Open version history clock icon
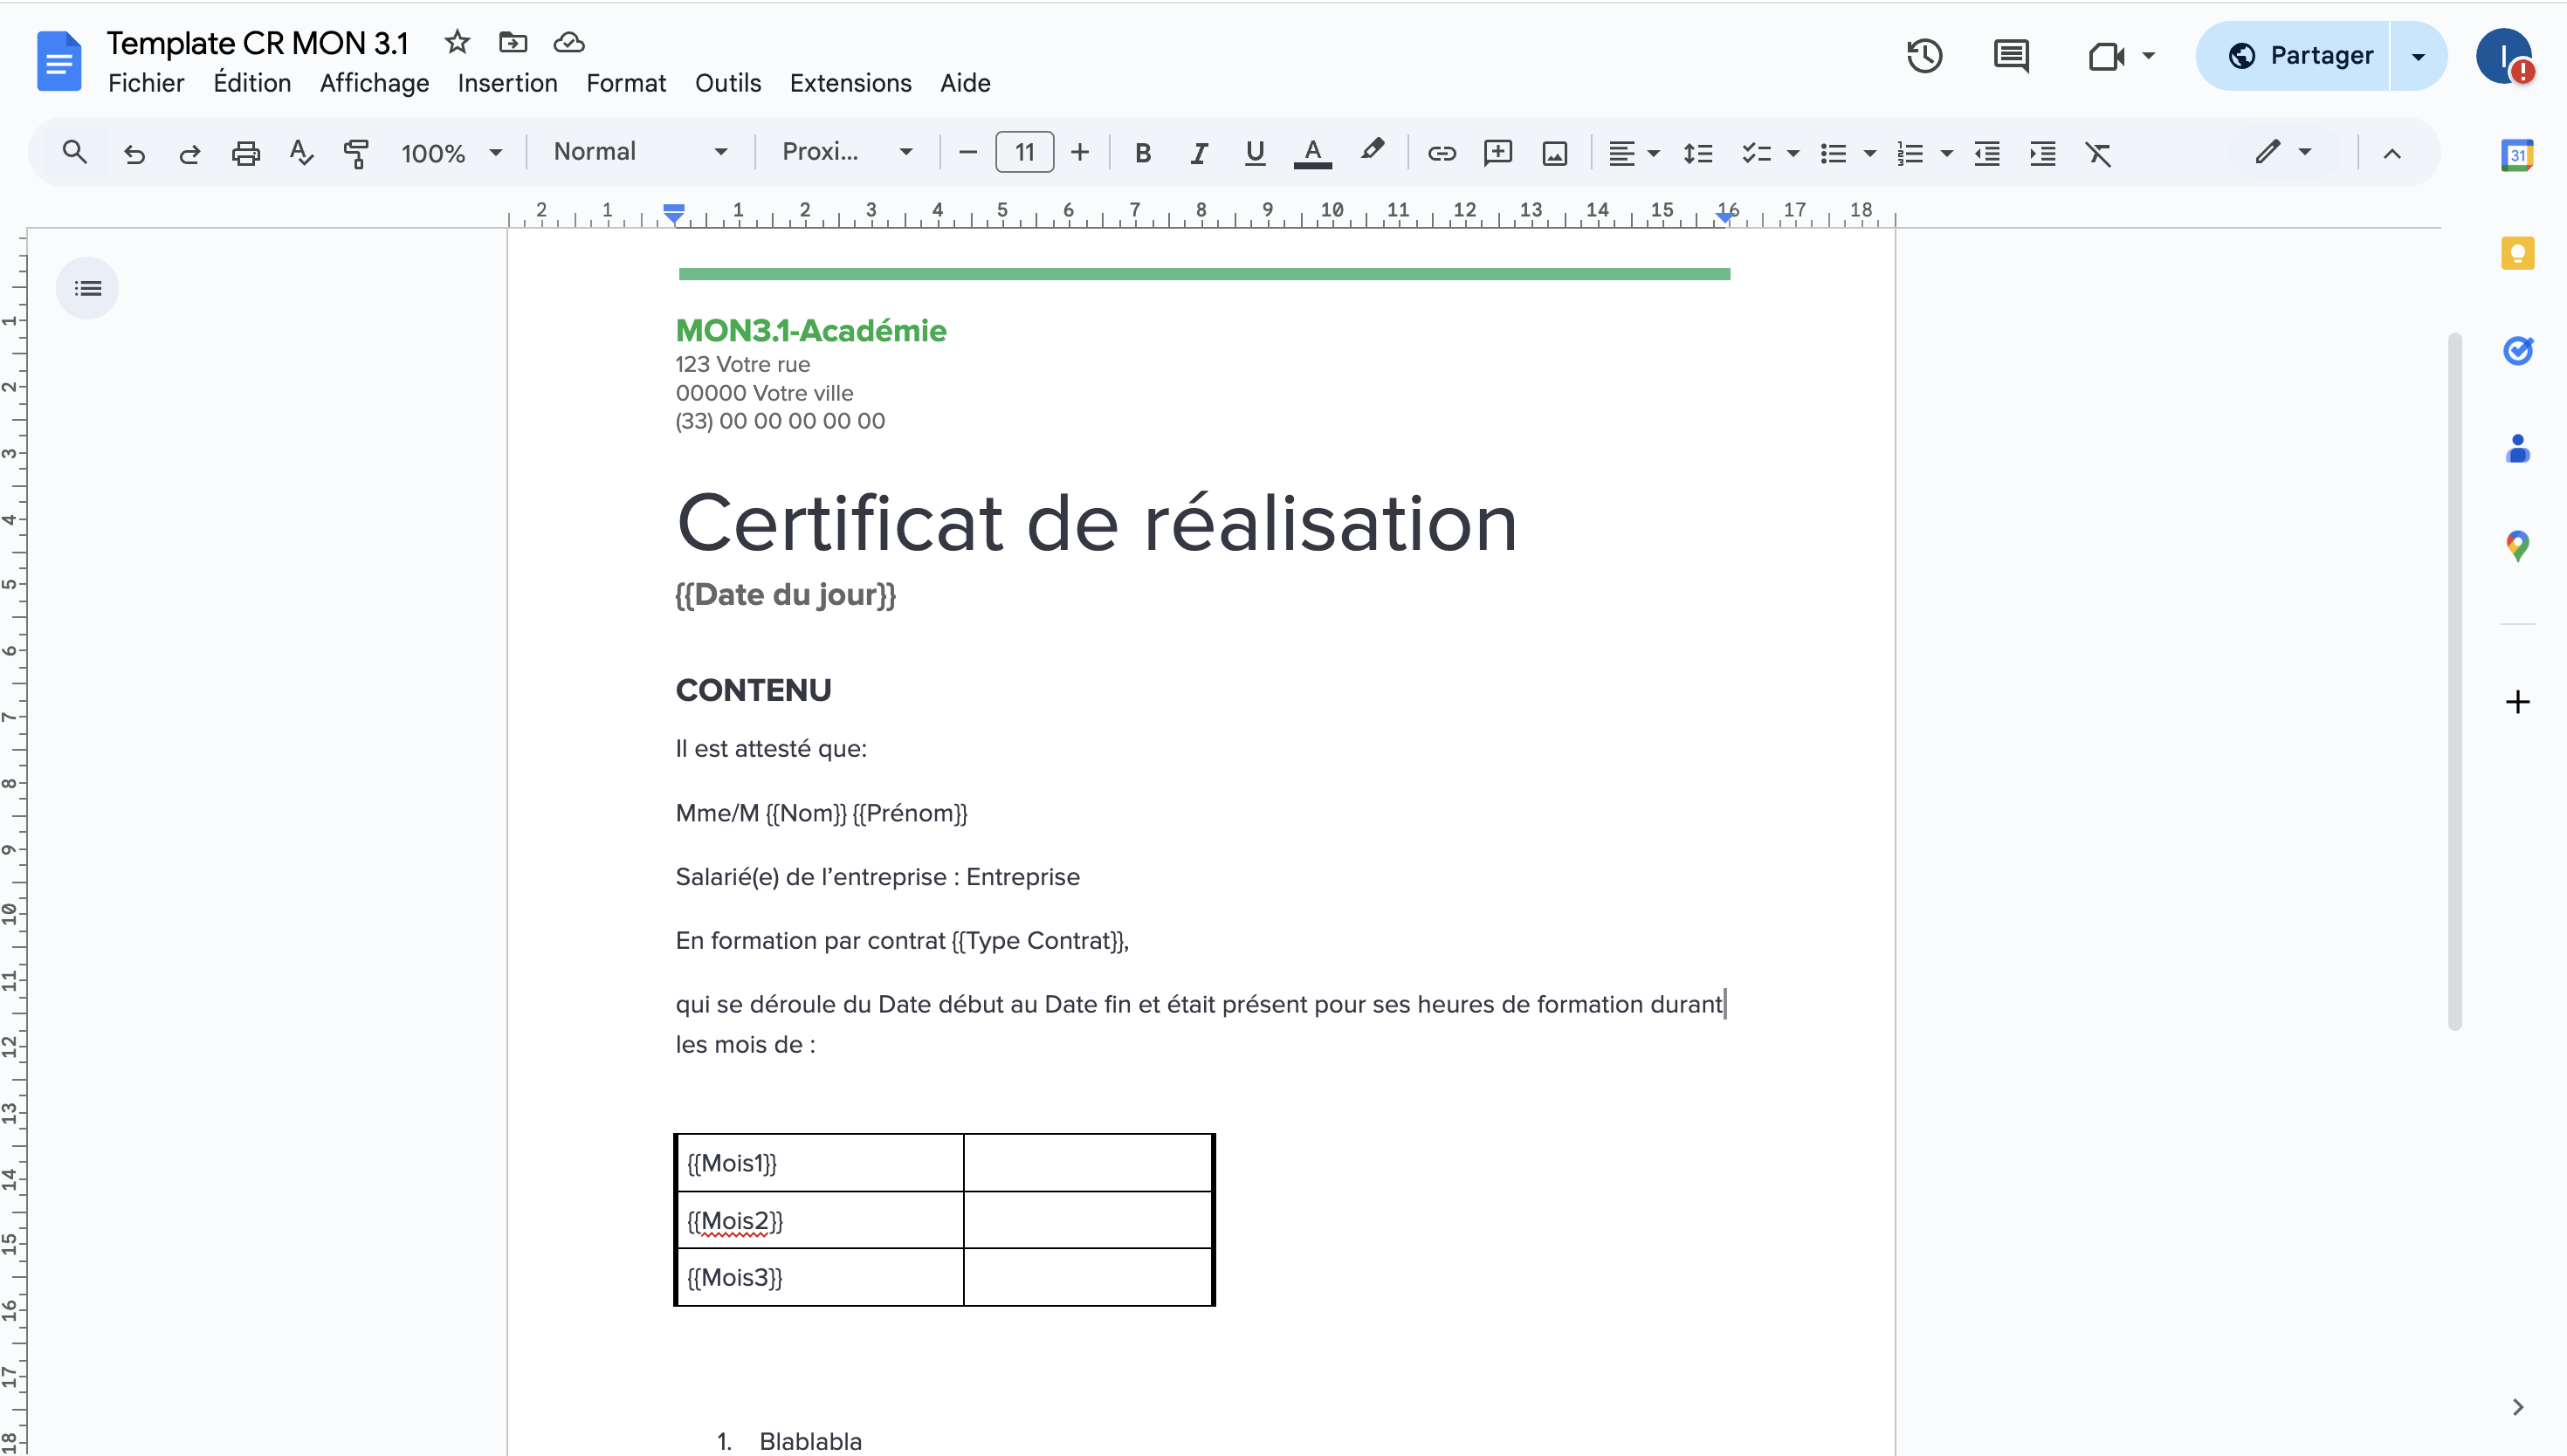Viewport: 2567px width, 1456px height. point(1924,56)
